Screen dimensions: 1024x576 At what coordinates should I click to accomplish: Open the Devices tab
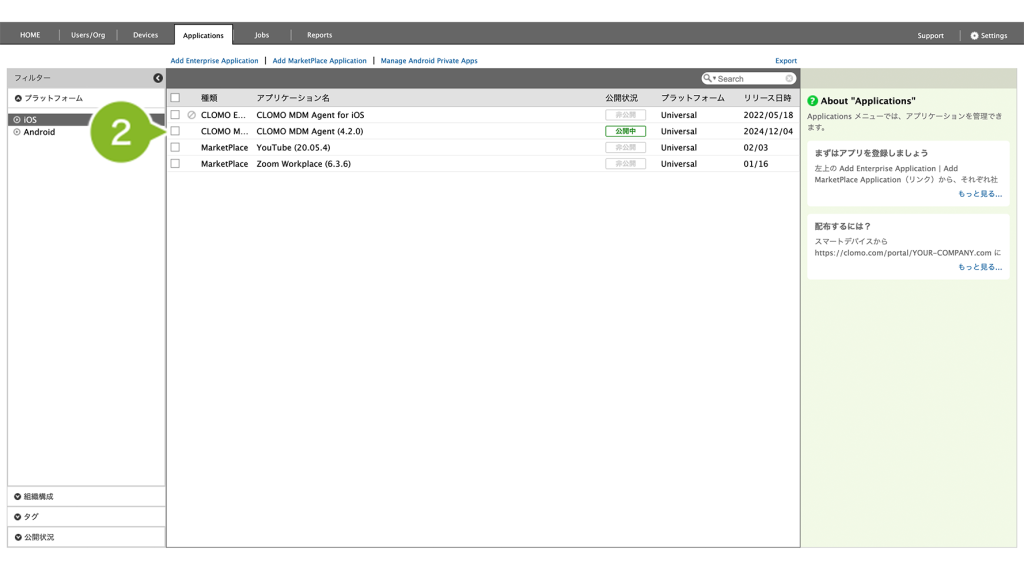[145, 35]
